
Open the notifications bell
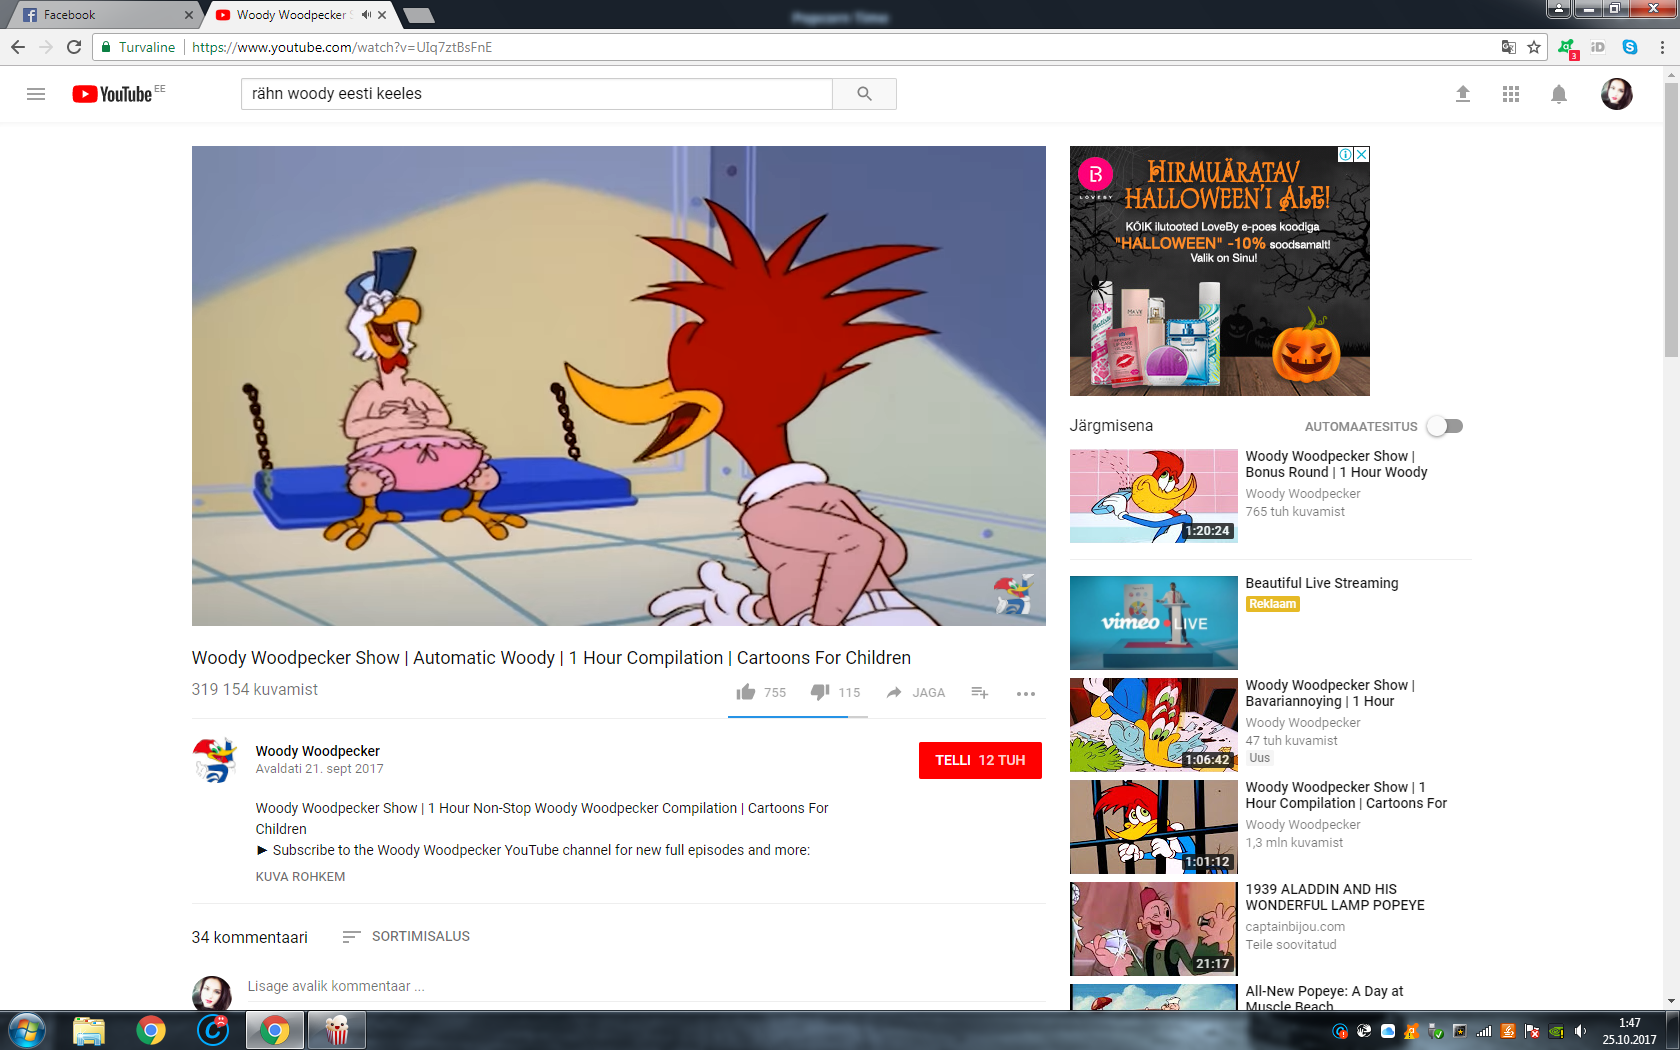pyautogui.click(x=1559, y=94)
